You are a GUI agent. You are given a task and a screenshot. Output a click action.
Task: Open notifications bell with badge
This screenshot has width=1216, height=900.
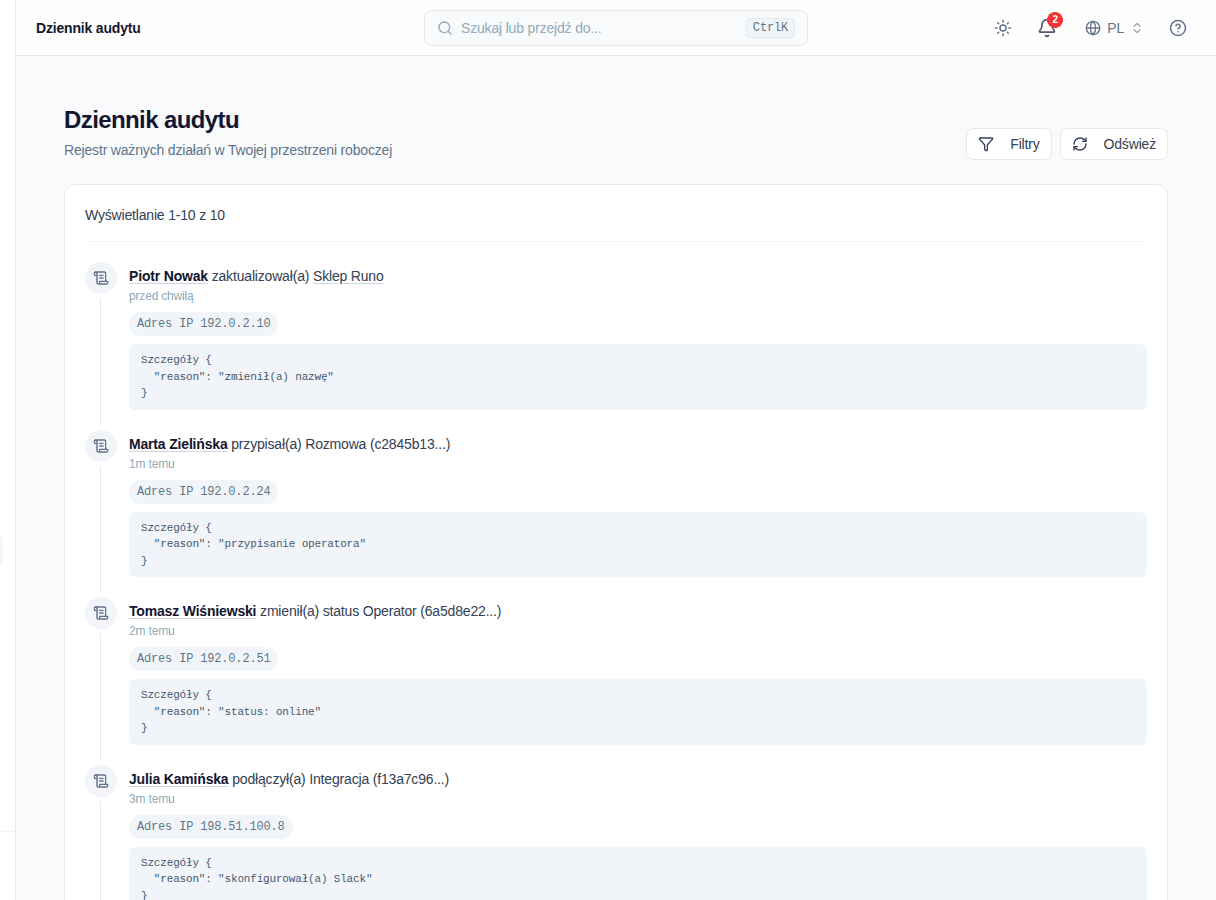1047,28
